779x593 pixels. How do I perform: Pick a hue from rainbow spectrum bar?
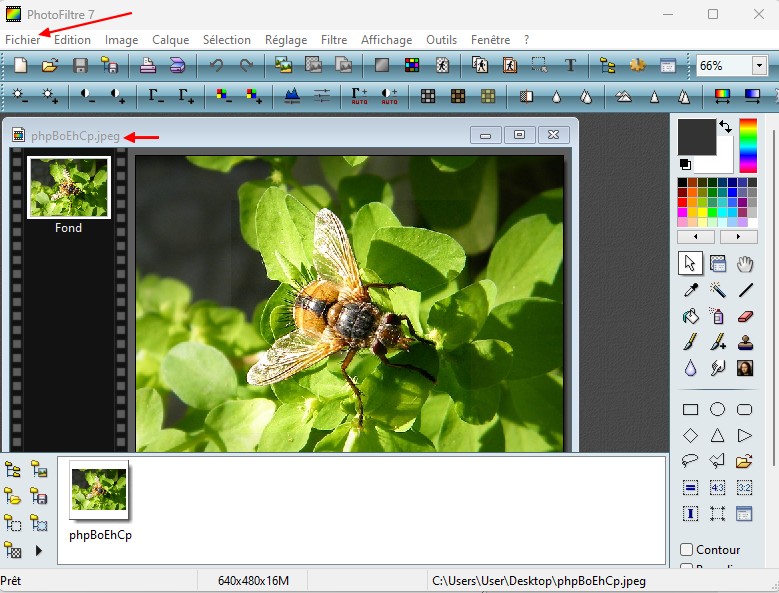(x=748, y=146)
